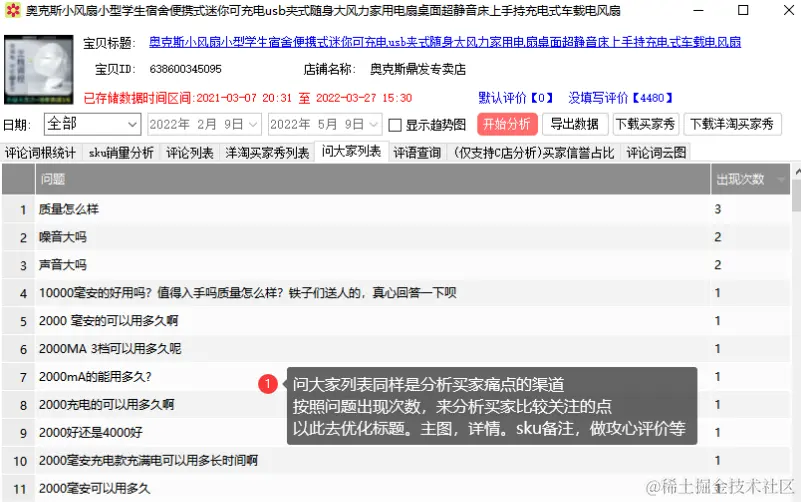Click count 3 in 质量怎么样 row
Screen dimensions: 801x502
718,209
